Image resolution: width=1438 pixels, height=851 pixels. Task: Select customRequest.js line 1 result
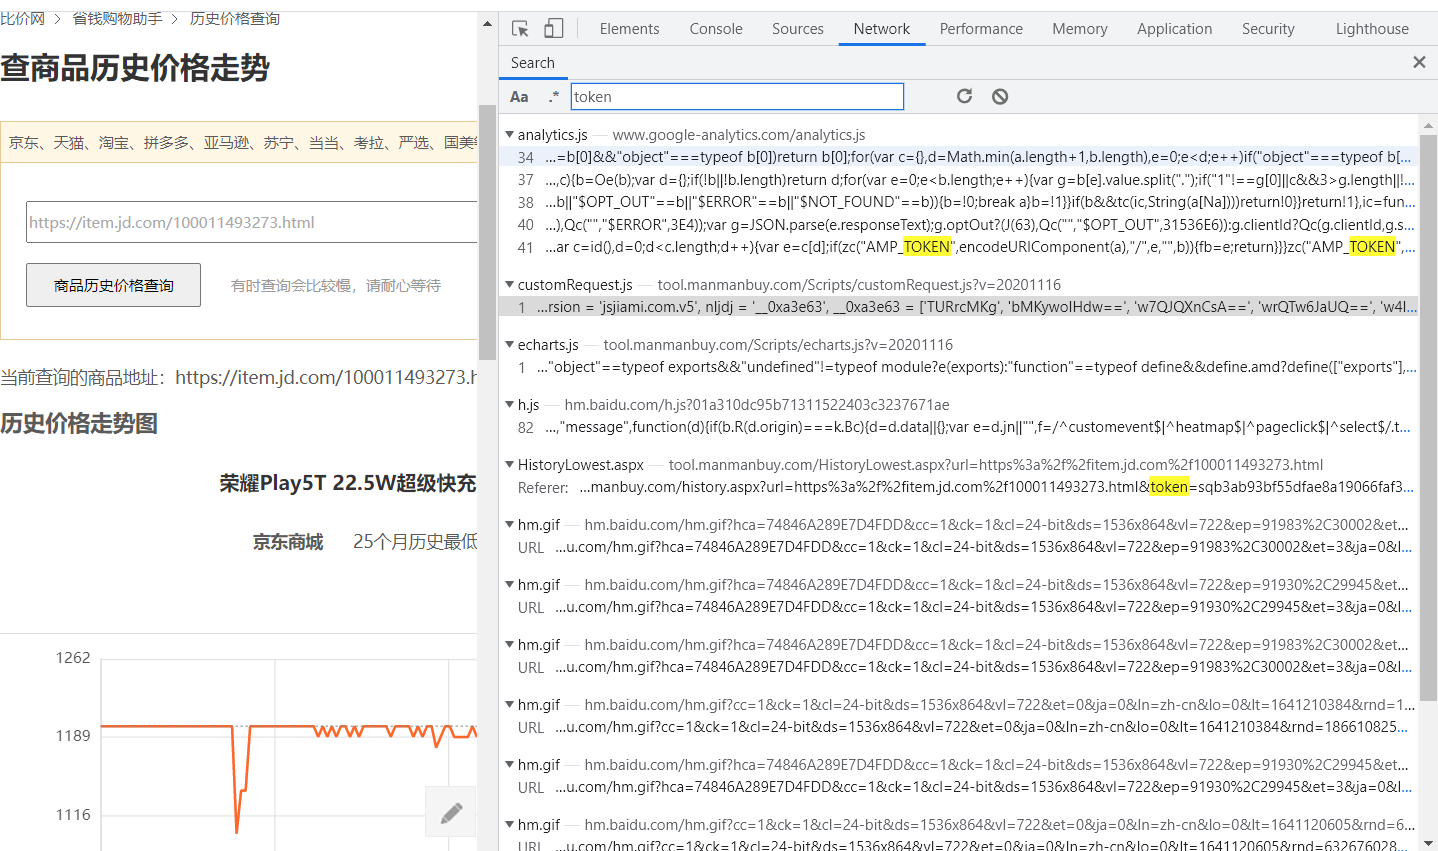click(x=958, y=307)
